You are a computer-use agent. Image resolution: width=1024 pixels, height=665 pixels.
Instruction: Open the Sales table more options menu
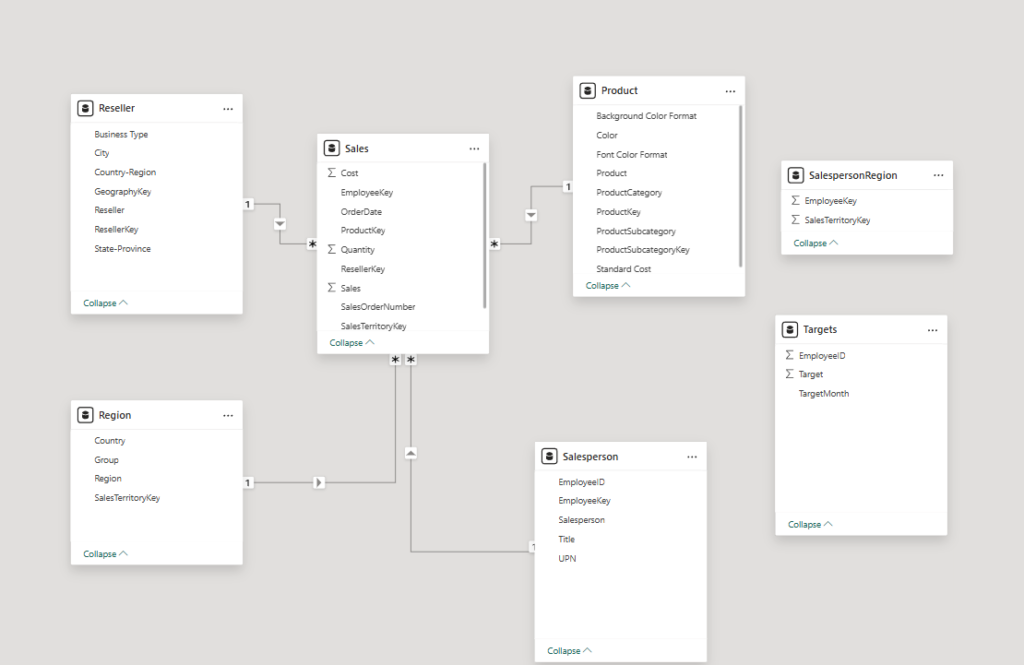(x=474, y=149)
